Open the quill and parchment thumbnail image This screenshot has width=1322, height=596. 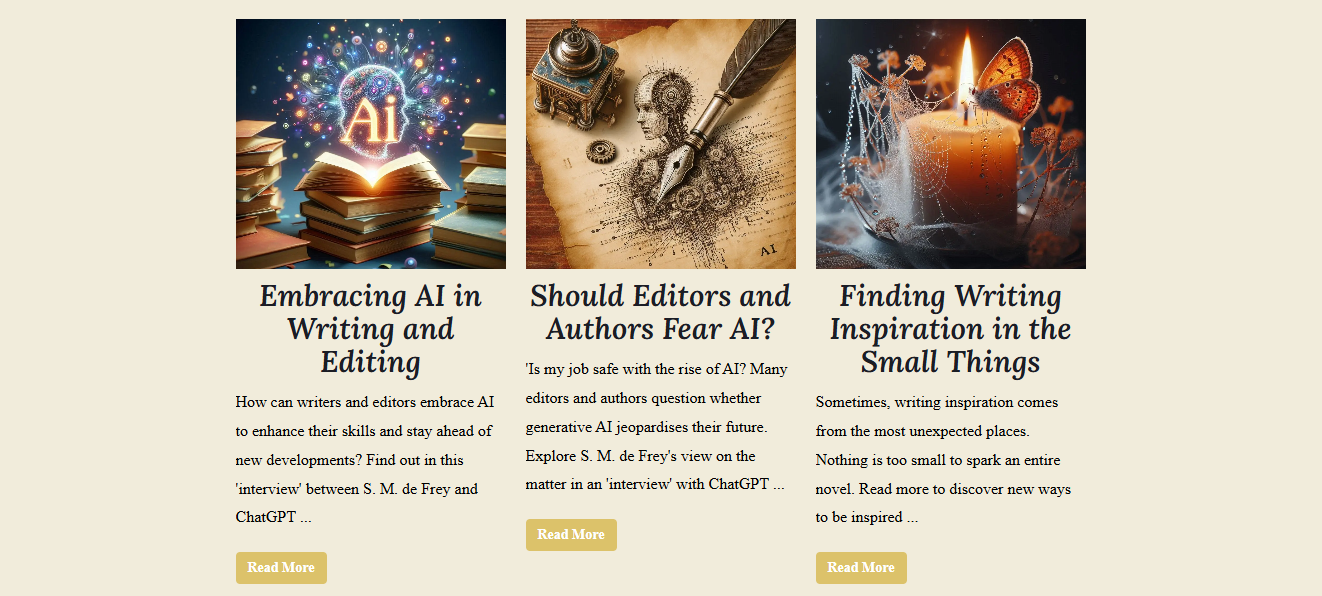point(661,144)
